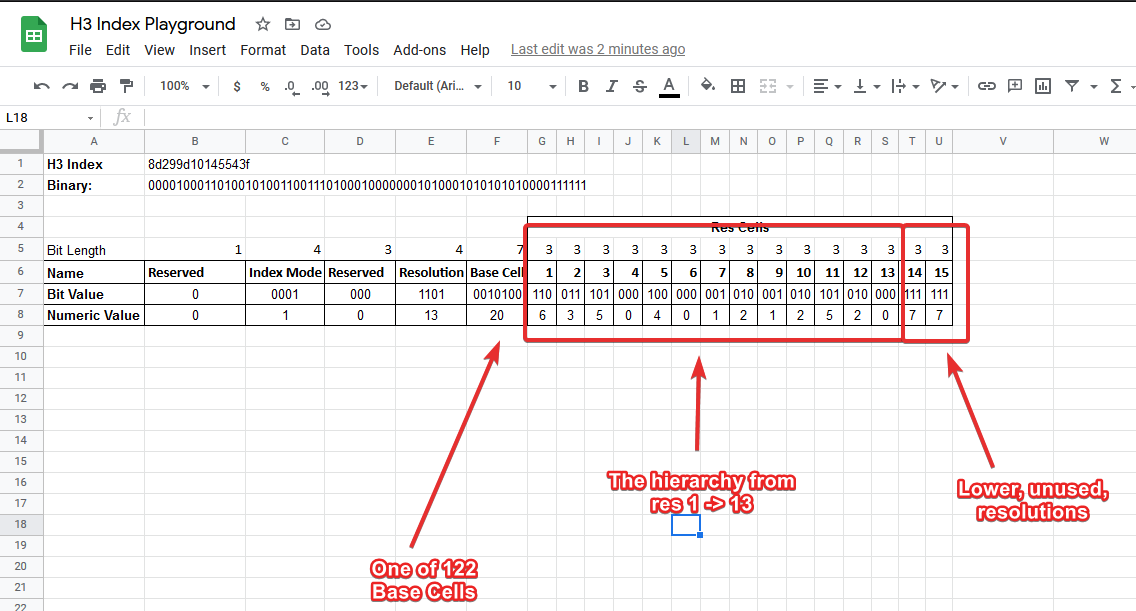Click the Insert link icon
This screenshot has height=611, width=1136.
pyautogui.click(x=986, y=86)
